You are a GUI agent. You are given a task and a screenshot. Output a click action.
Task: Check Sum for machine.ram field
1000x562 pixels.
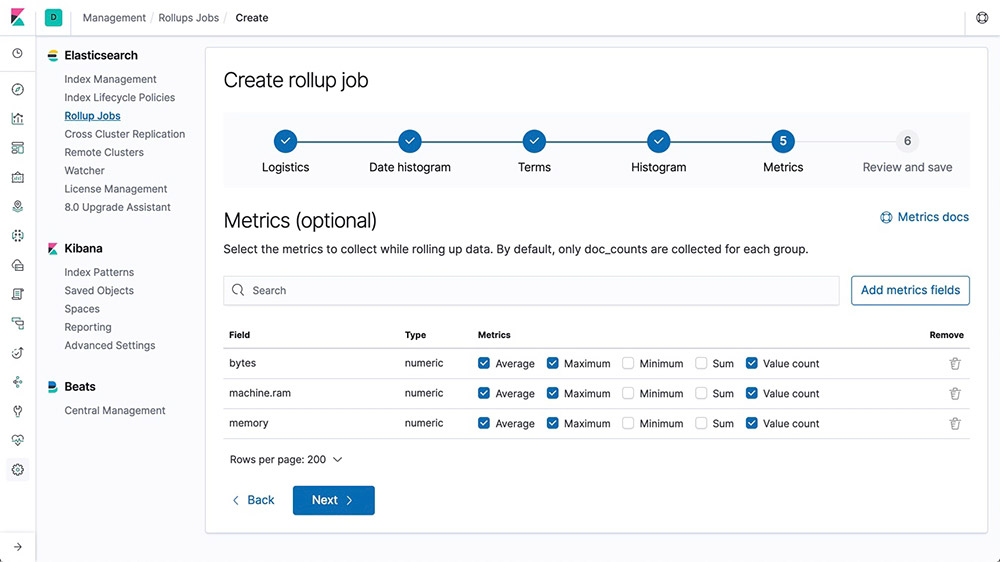tap(702, 394)
